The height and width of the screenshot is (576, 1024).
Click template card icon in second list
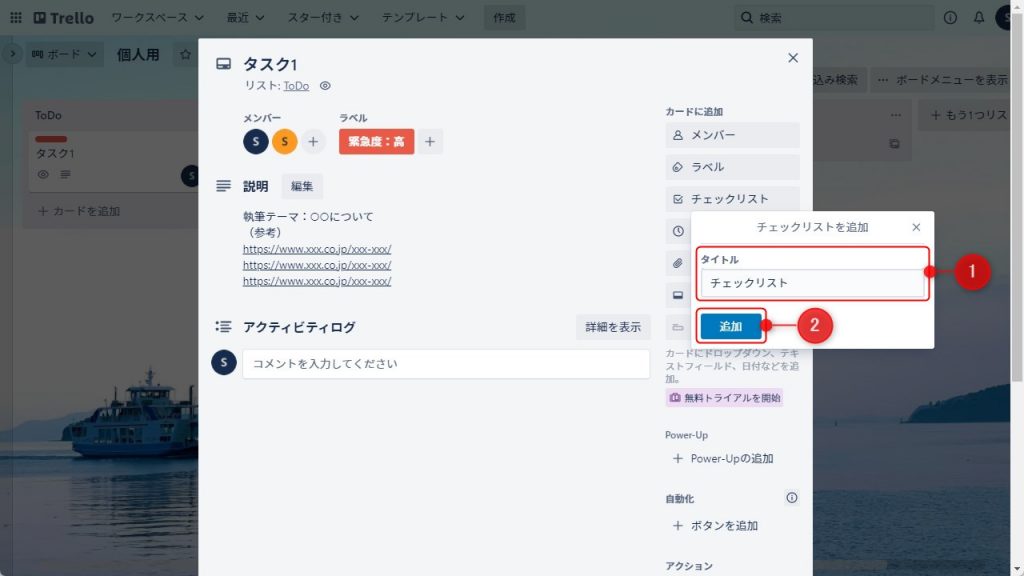(895, 144)
